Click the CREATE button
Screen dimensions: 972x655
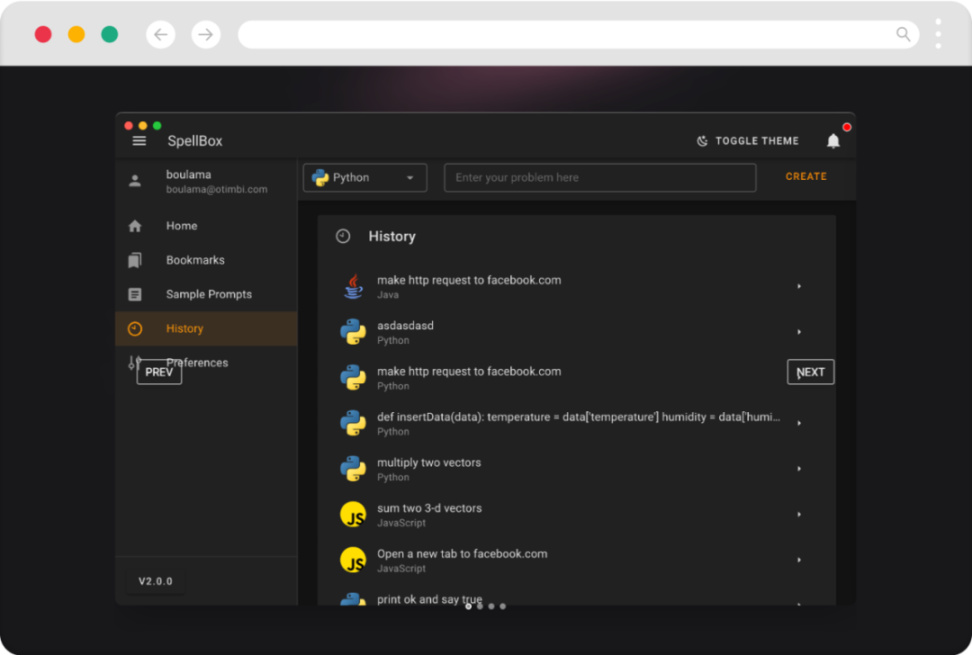(x=806, y=177)
